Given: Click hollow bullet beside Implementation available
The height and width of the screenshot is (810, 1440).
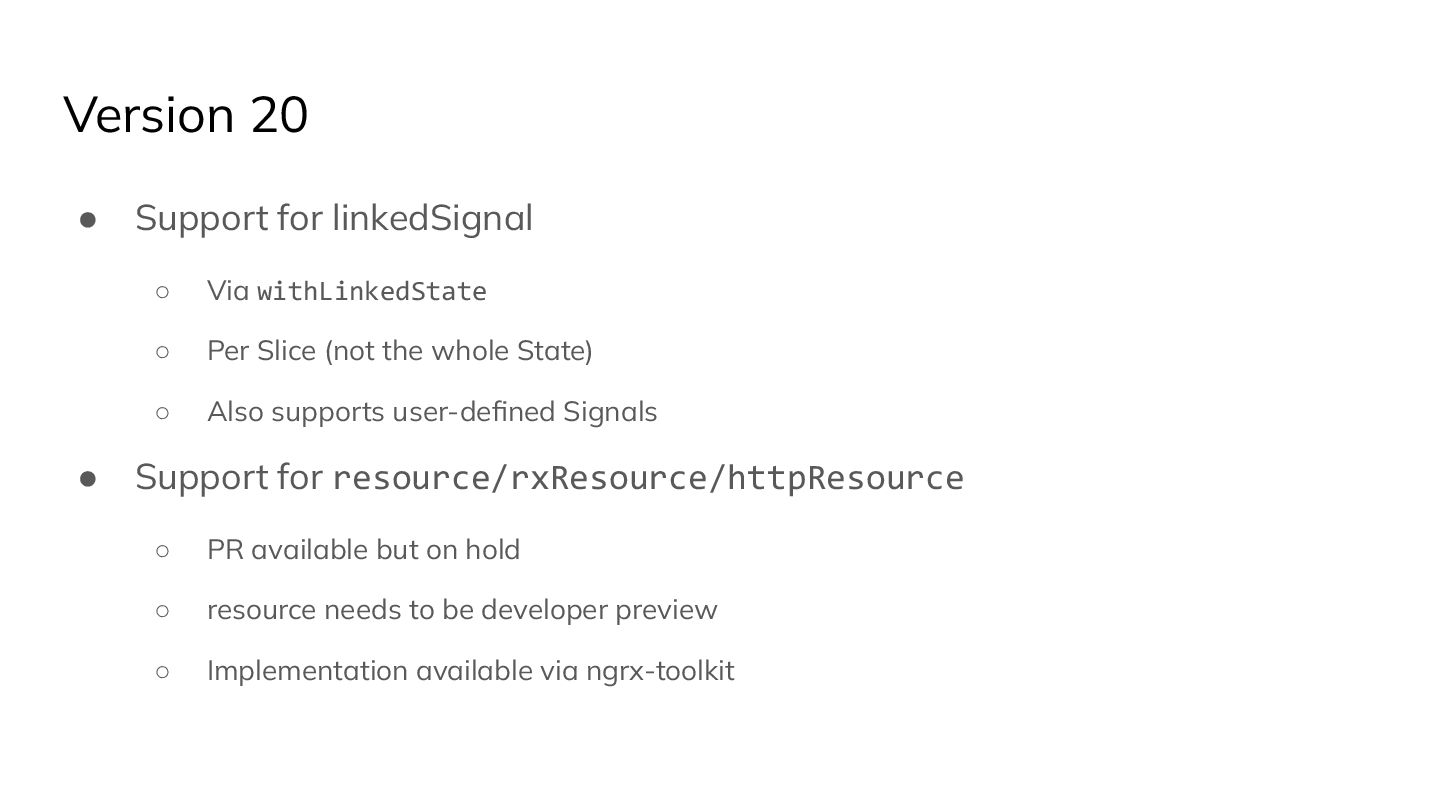Looking at the screenshot, I should tap(163, 671).
